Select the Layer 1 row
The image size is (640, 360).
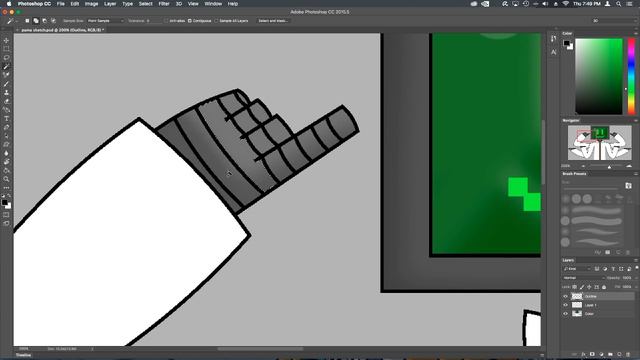(598, 305)
